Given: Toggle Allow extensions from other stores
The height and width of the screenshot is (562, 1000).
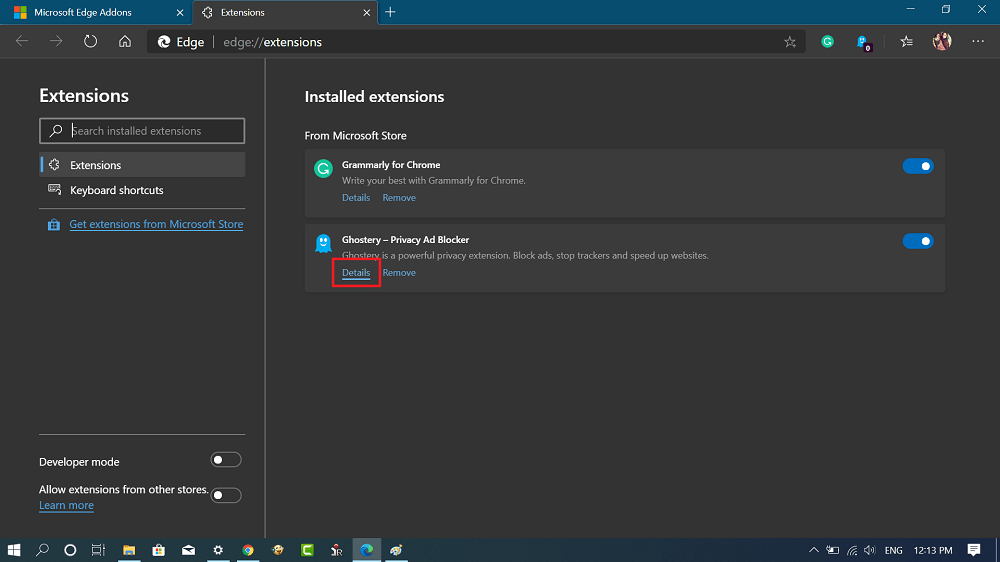Looking at the screenshot, I should 226,495.
